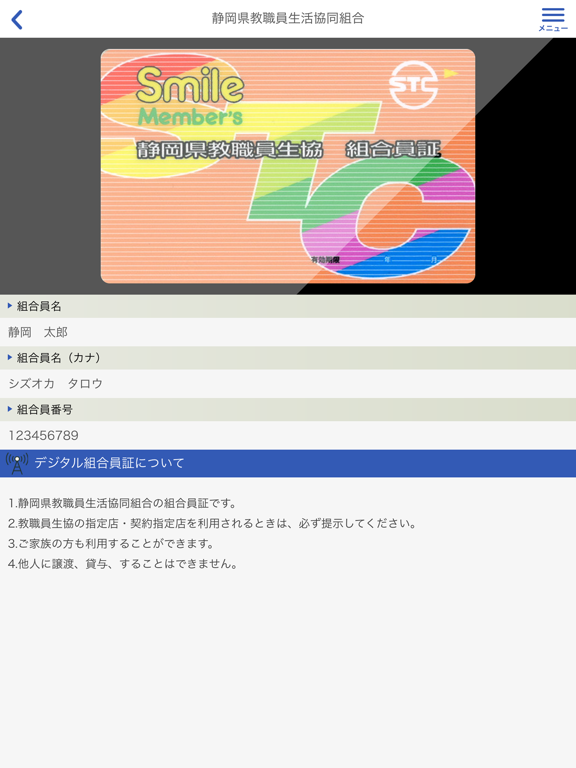Tap note 3 about ご家族の方も利用
576x768 pixels.
[111, 543]
